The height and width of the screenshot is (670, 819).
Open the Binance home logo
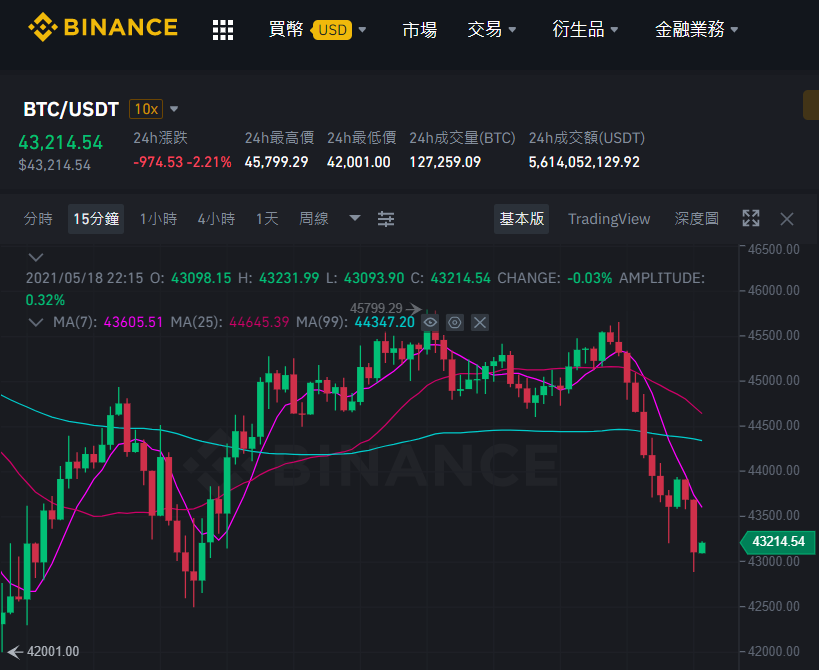(103, 27)
